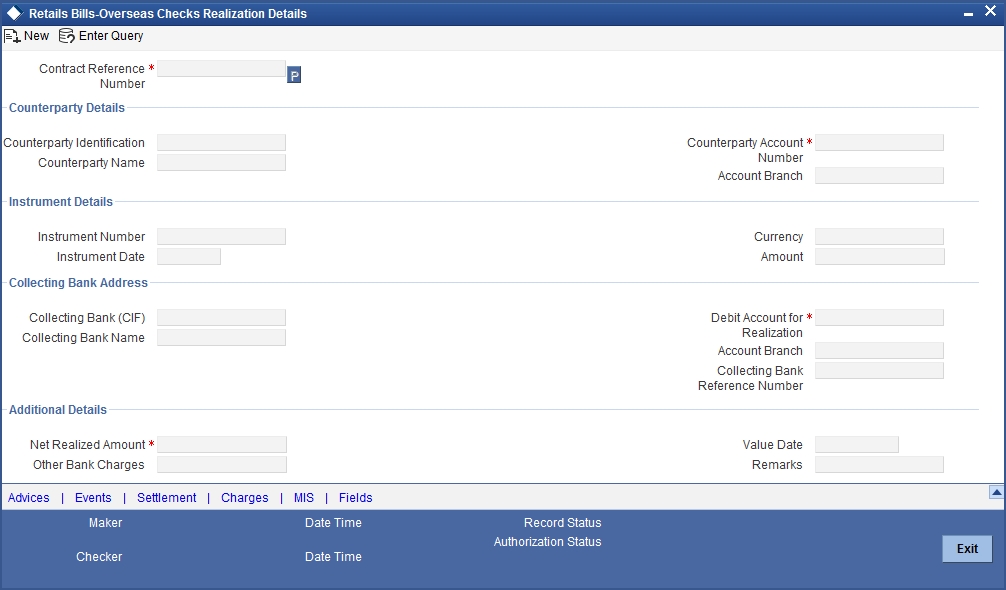Screen dimensions: 1006x590
Task: Click Account Branch field under Collecting Bank Address
Action: (879, 351)
